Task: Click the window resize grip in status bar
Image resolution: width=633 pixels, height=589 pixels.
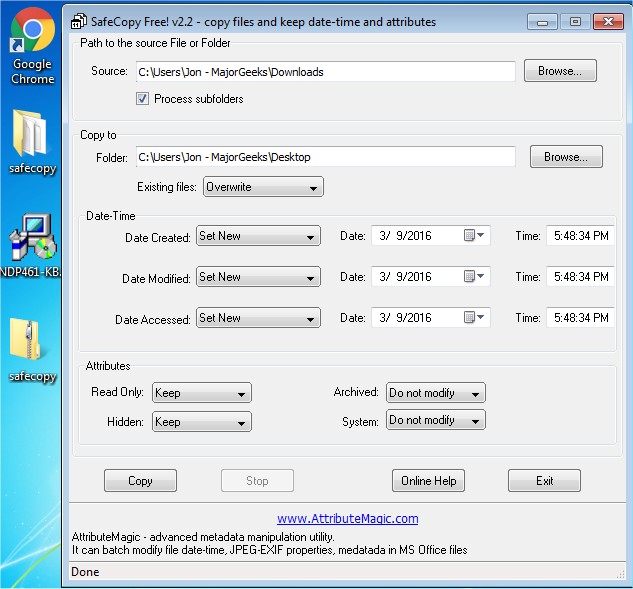Action: [x=621, y=574]
